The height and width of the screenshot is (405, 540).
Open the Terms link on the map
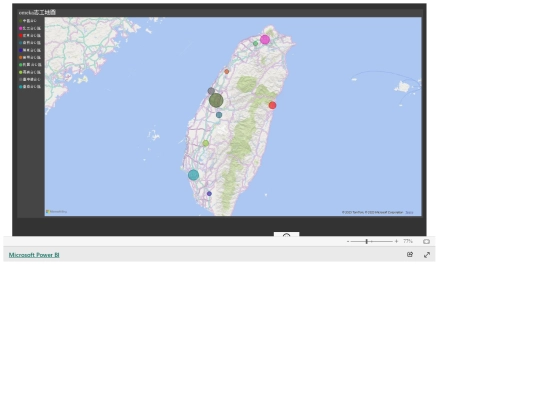pos(409,212)
